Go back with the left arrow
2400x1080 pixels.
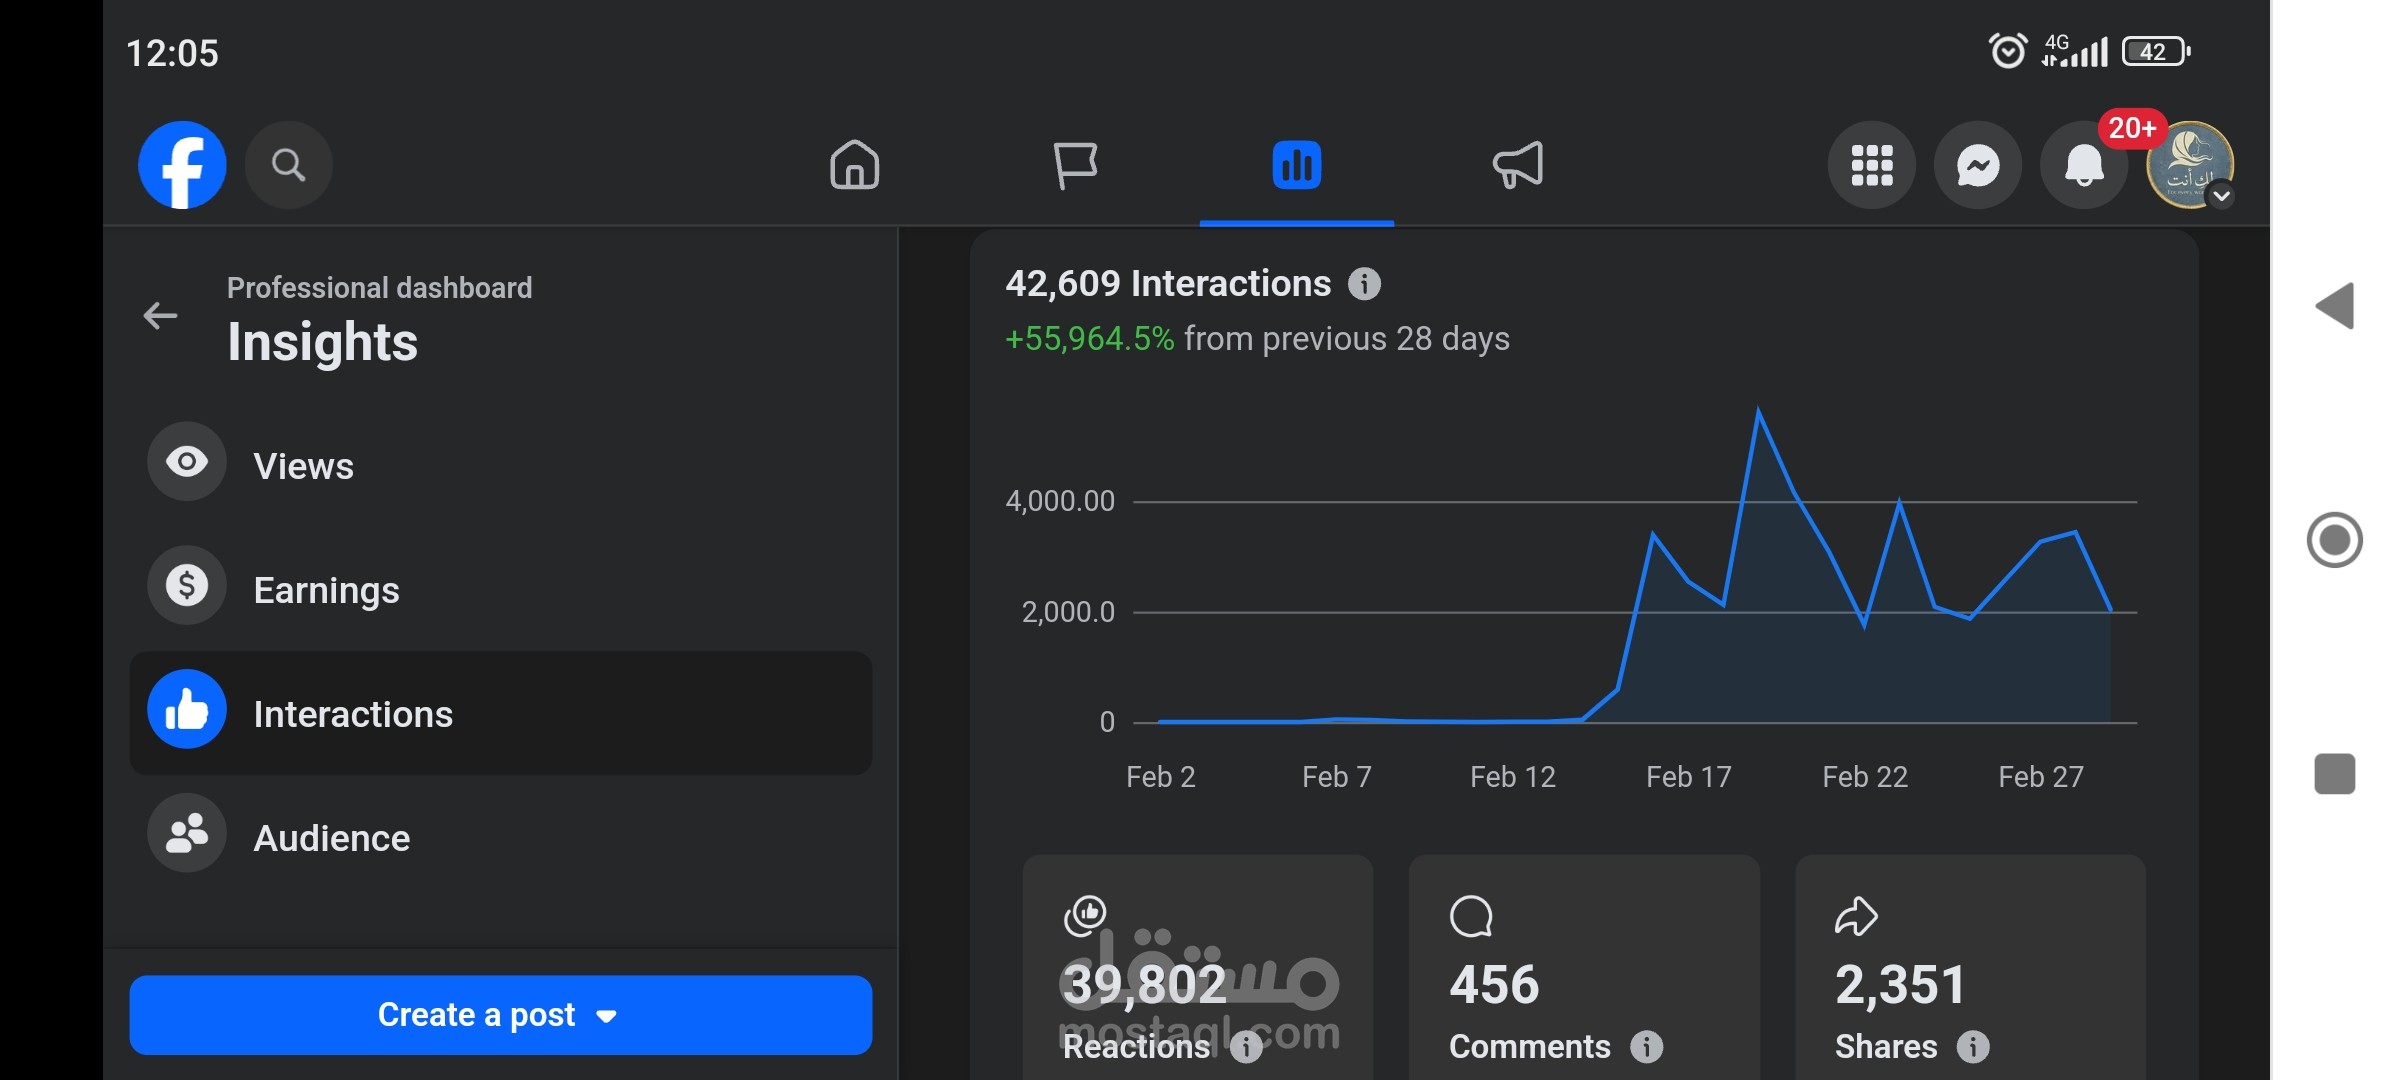(160, 316)
